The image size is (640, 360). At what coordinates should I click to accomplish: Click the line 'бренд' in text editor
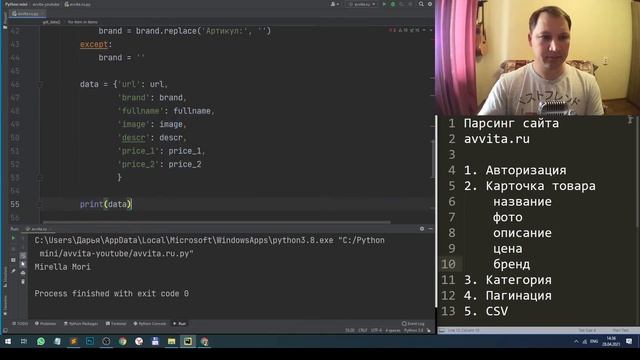click(x=511, y=264)
